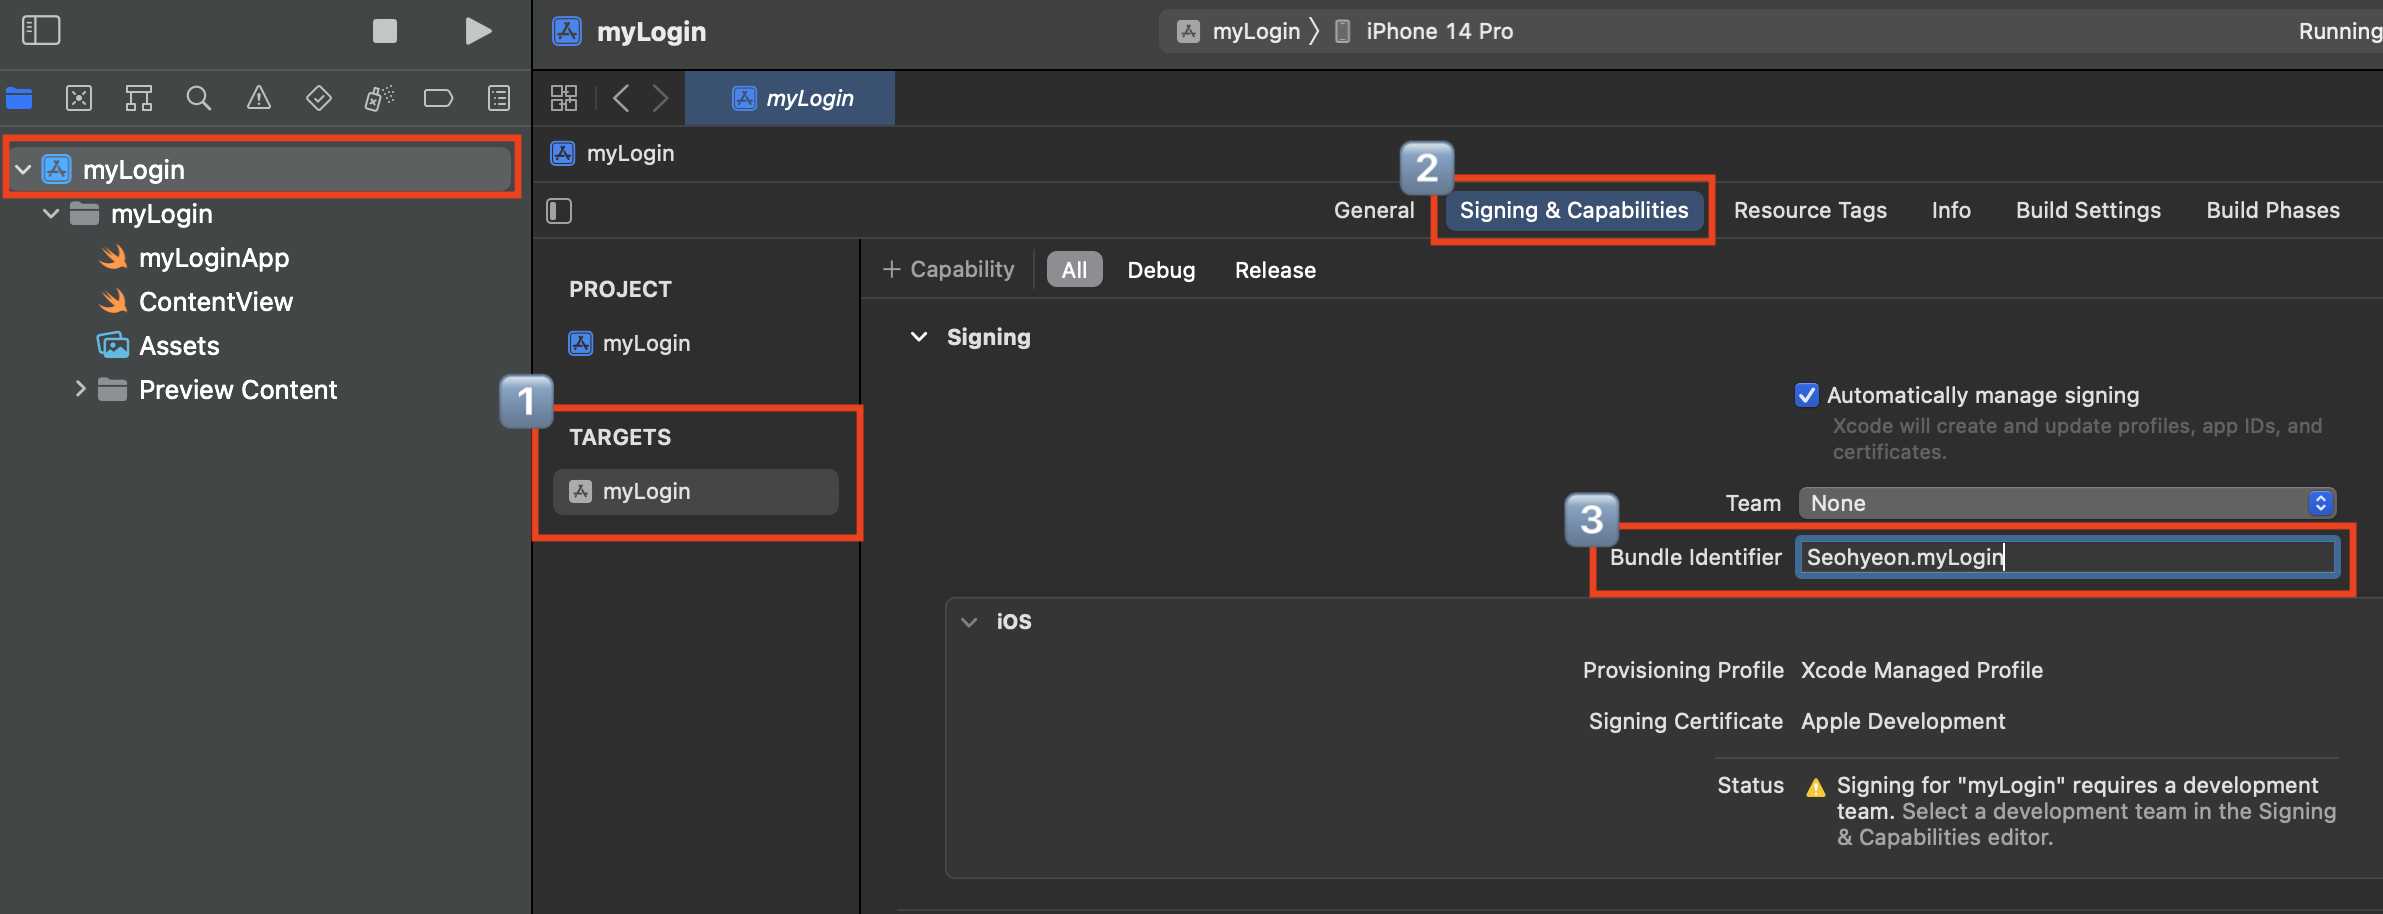Go forward in editor history
The width and height of the screenshot is (2383, 914).
coord(660,98)
